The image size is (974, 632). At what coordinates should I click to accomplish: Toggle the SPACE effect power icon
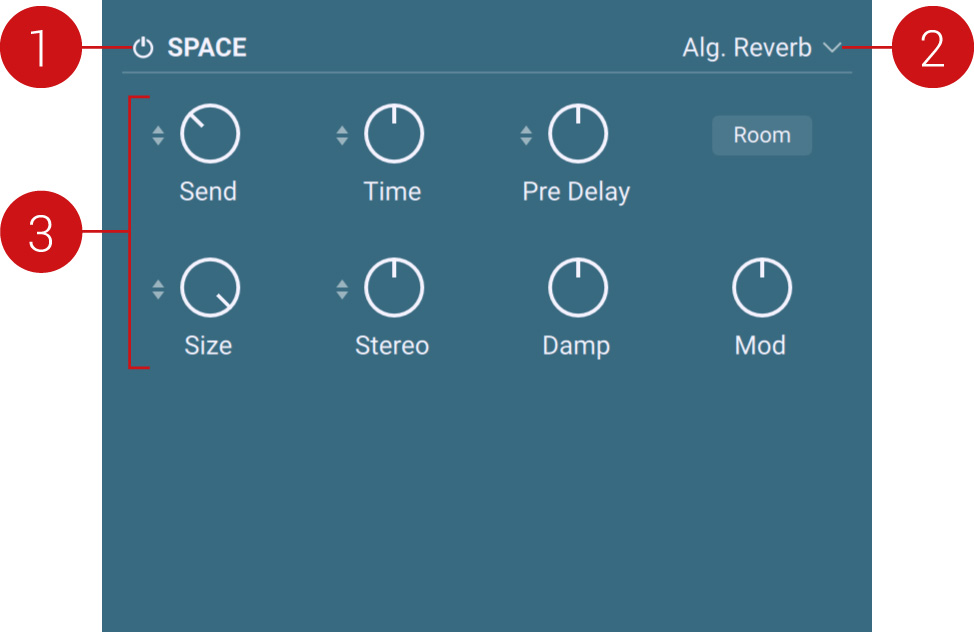coord(143,48)
